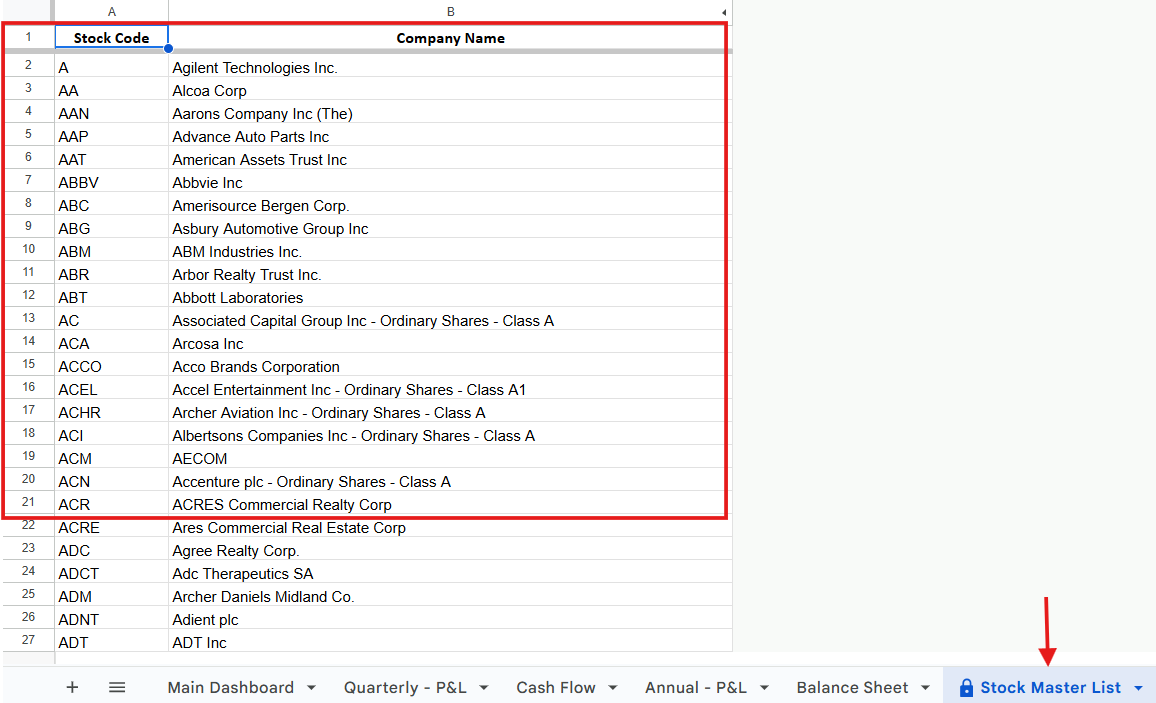This screenshot has height=703, width=1156.
Task: Select the ABG stock code cell
Action: click(111, 228)
